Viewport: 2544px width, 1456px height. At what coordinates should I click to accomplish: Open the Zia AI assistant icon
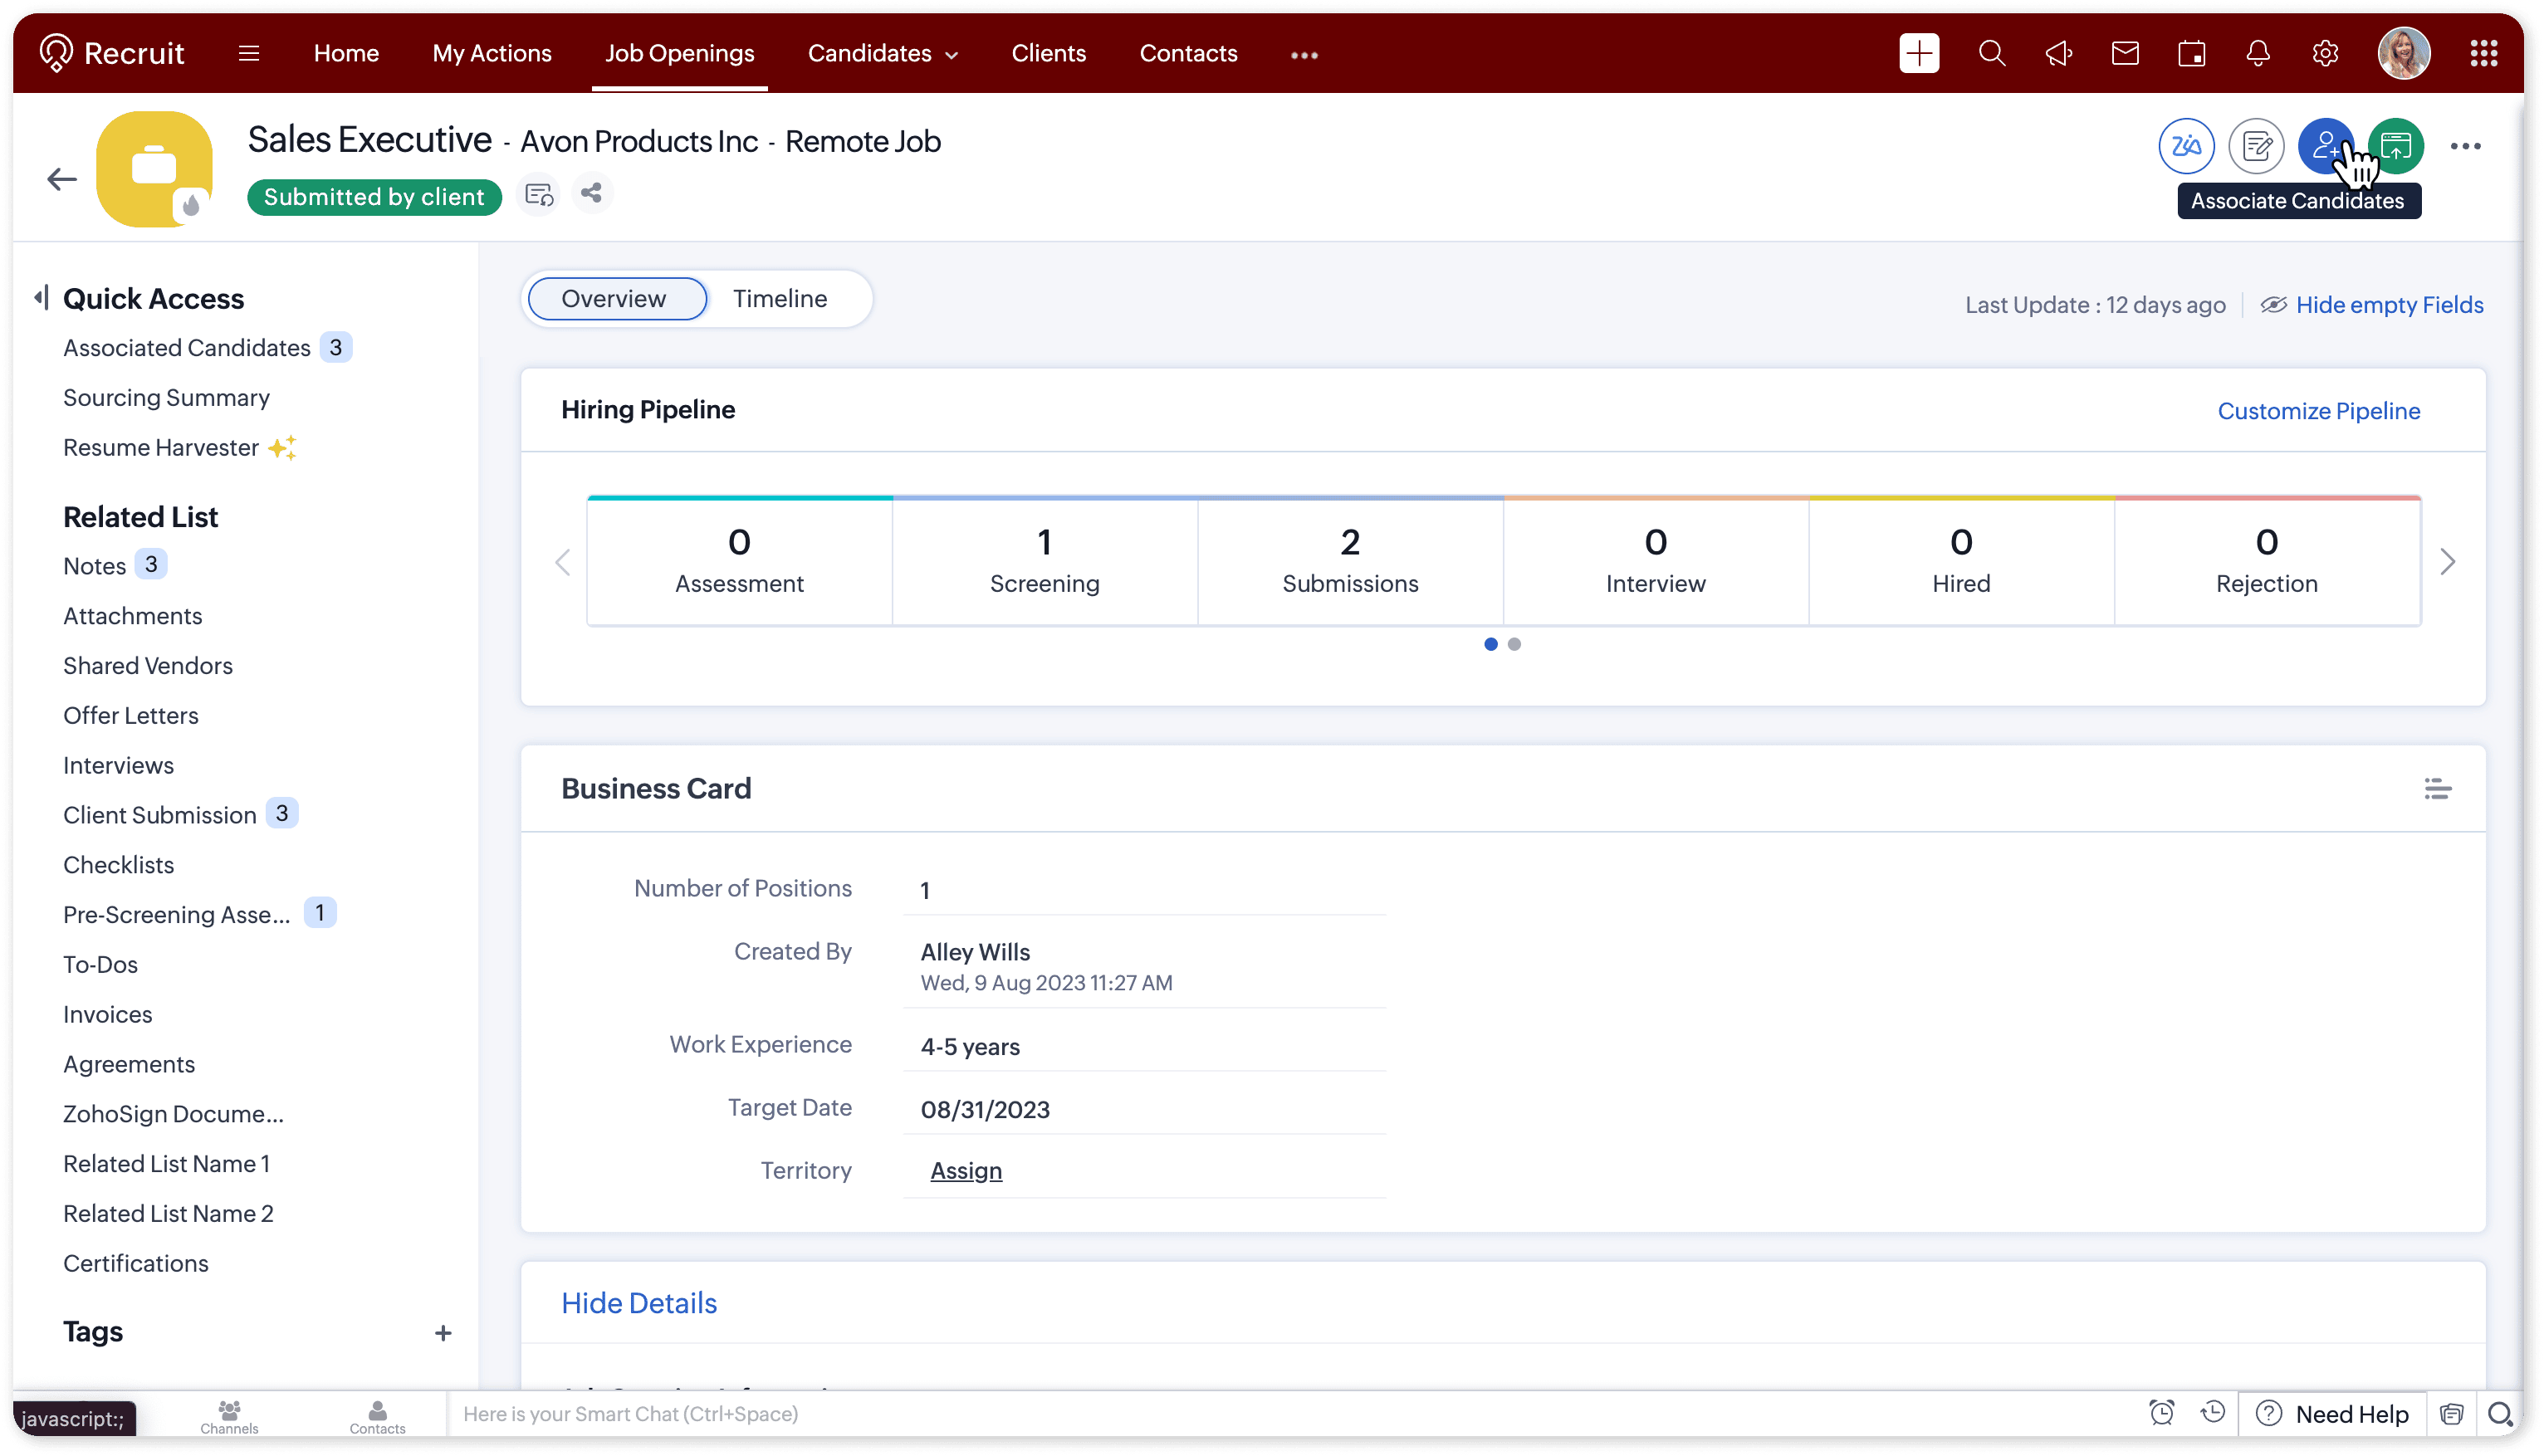(x=2185, y=146)
